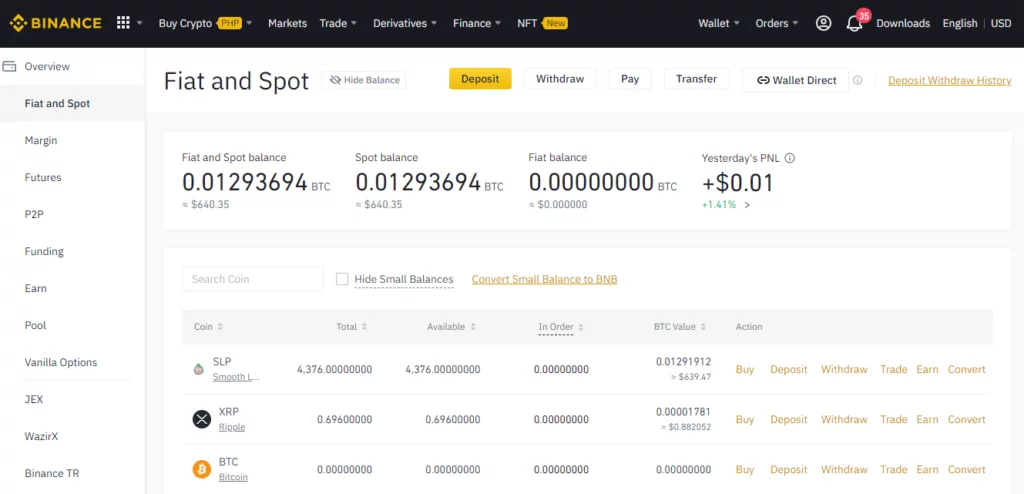Screen dimensions: 1024x494
Task: Click Deposit in the BTC row
Action: [789, 469]
